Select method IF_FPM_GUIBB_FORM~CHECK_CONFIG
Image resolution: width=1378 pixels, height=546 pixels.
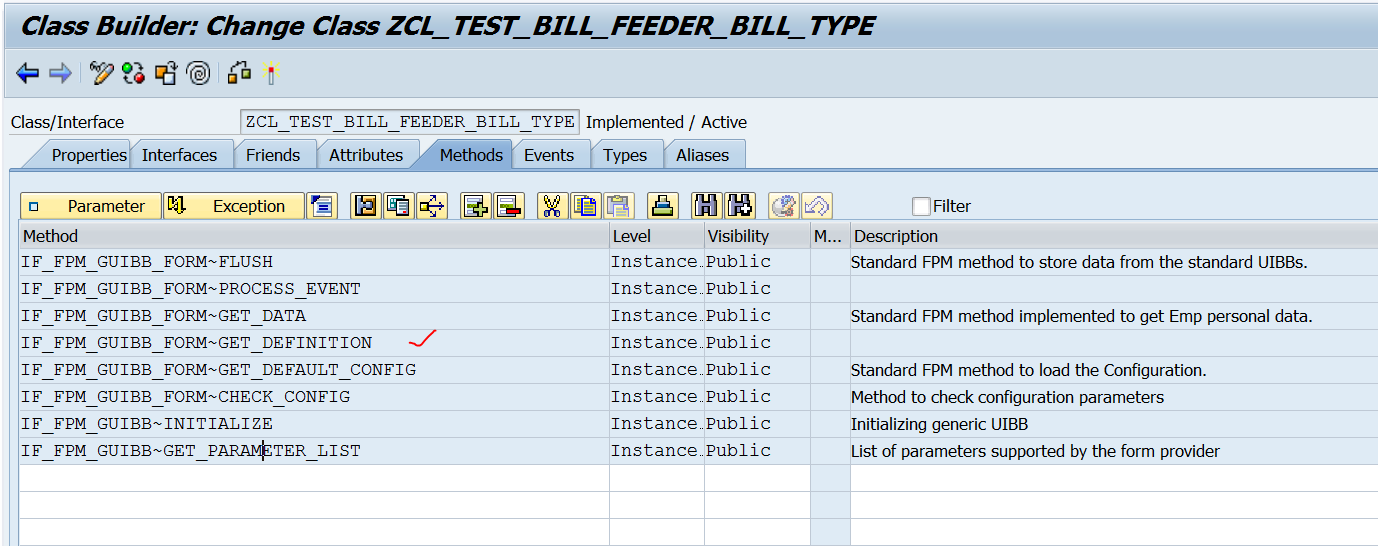click(314, 397)
